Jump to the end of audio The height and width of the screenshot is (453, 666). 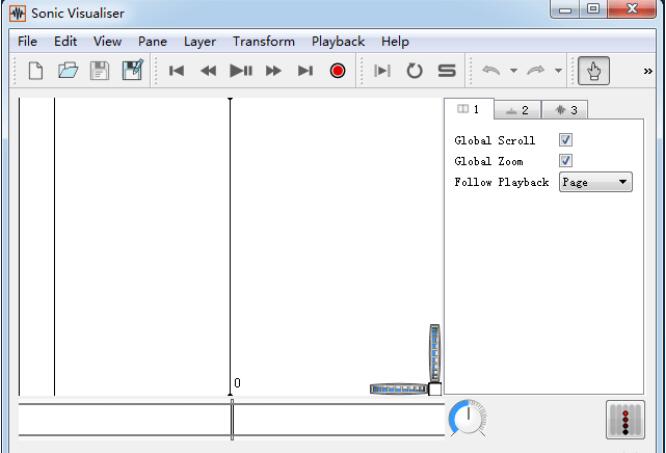(305, 71)
